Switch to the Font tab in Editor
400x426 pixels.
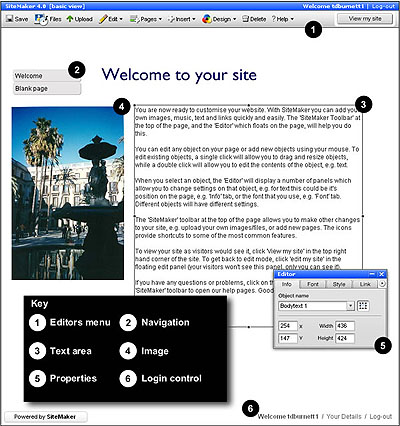(x=313, y=284)
